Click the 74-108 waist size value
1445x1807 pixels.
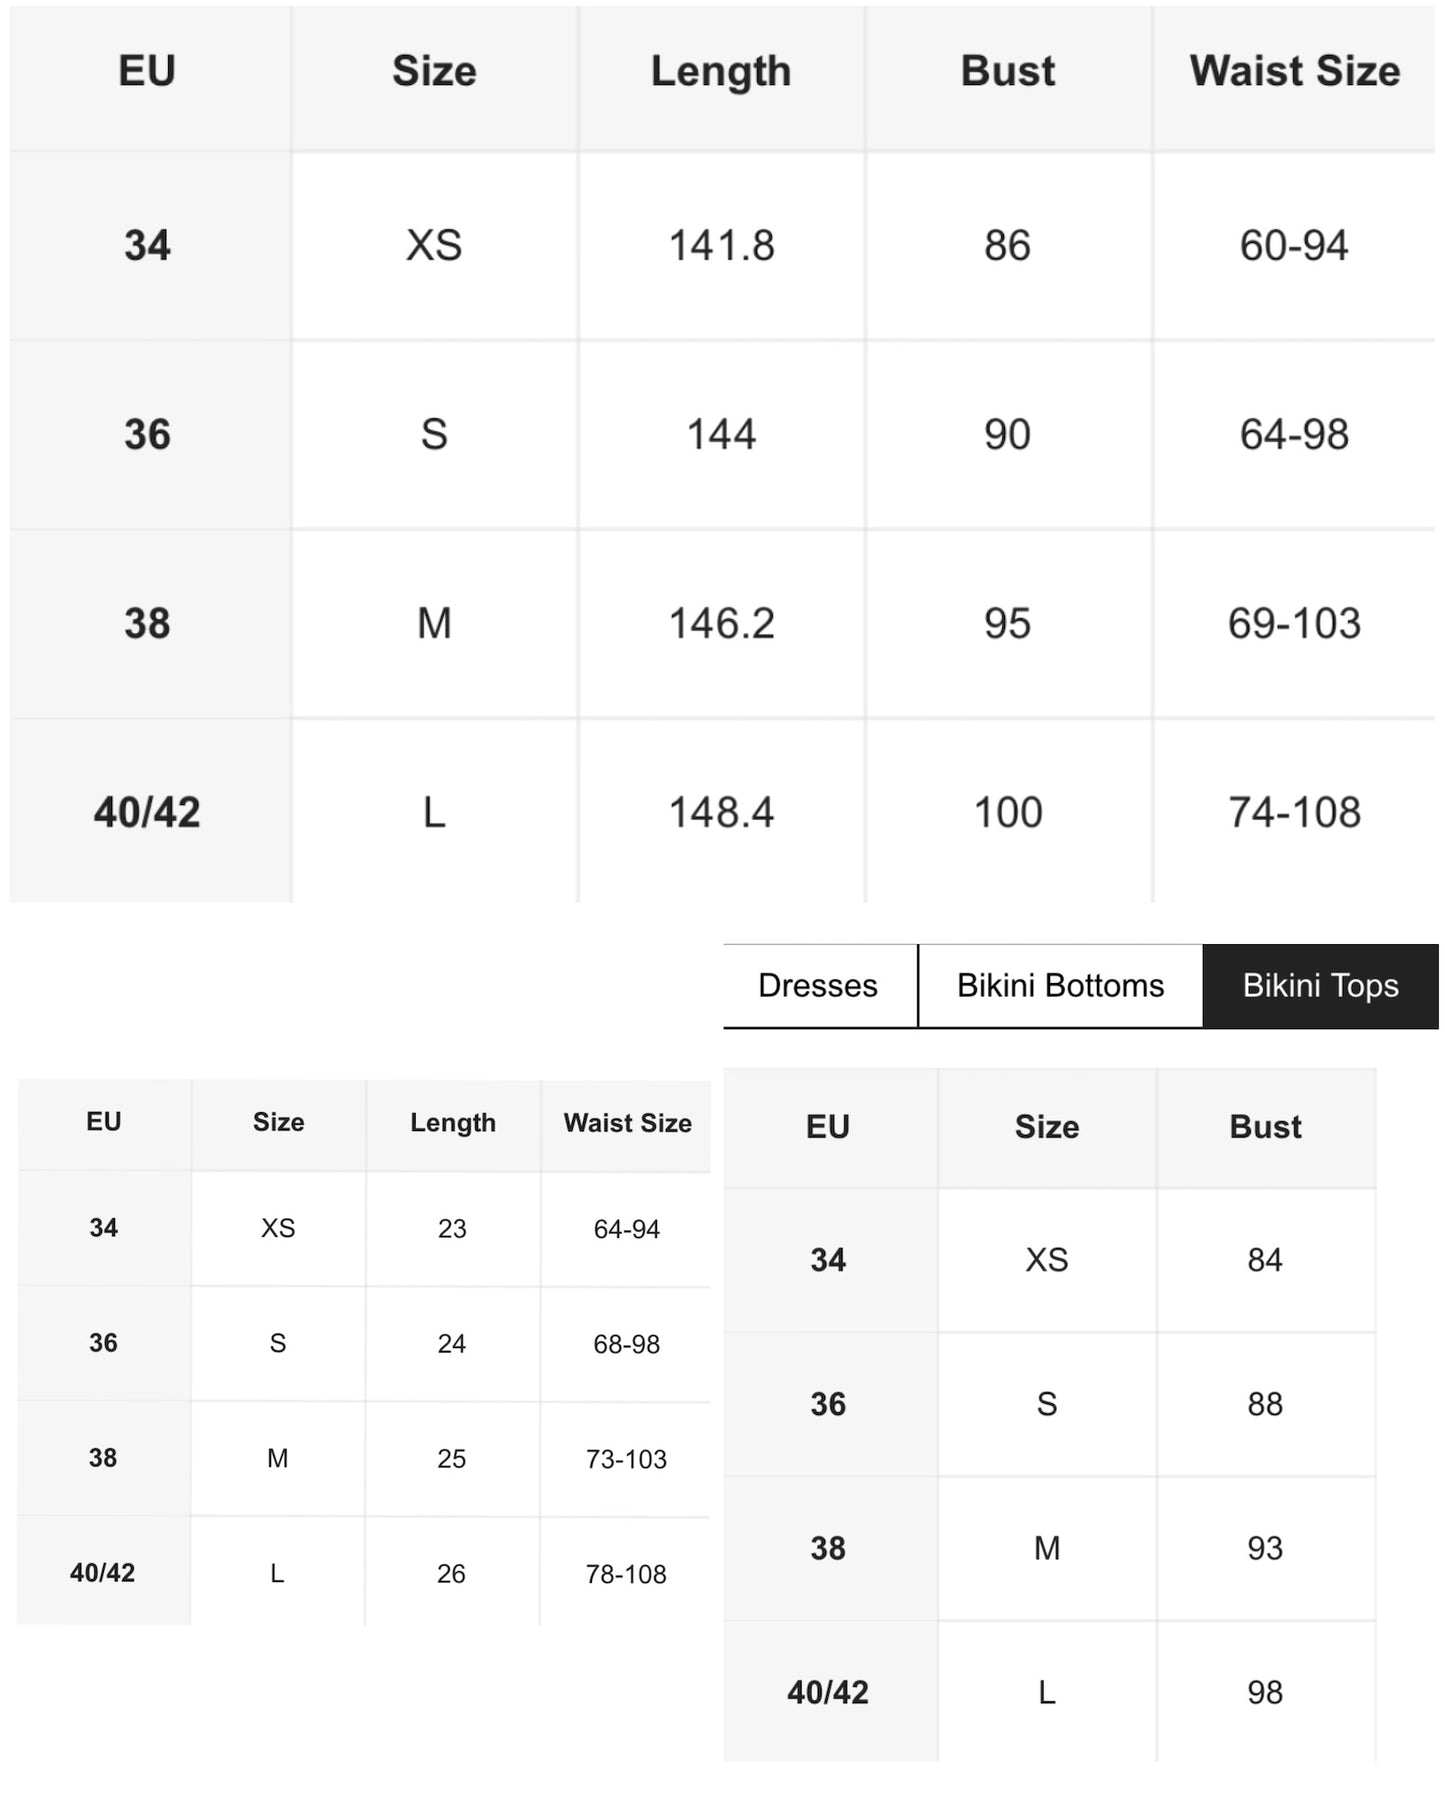(x=1294, y=812)
